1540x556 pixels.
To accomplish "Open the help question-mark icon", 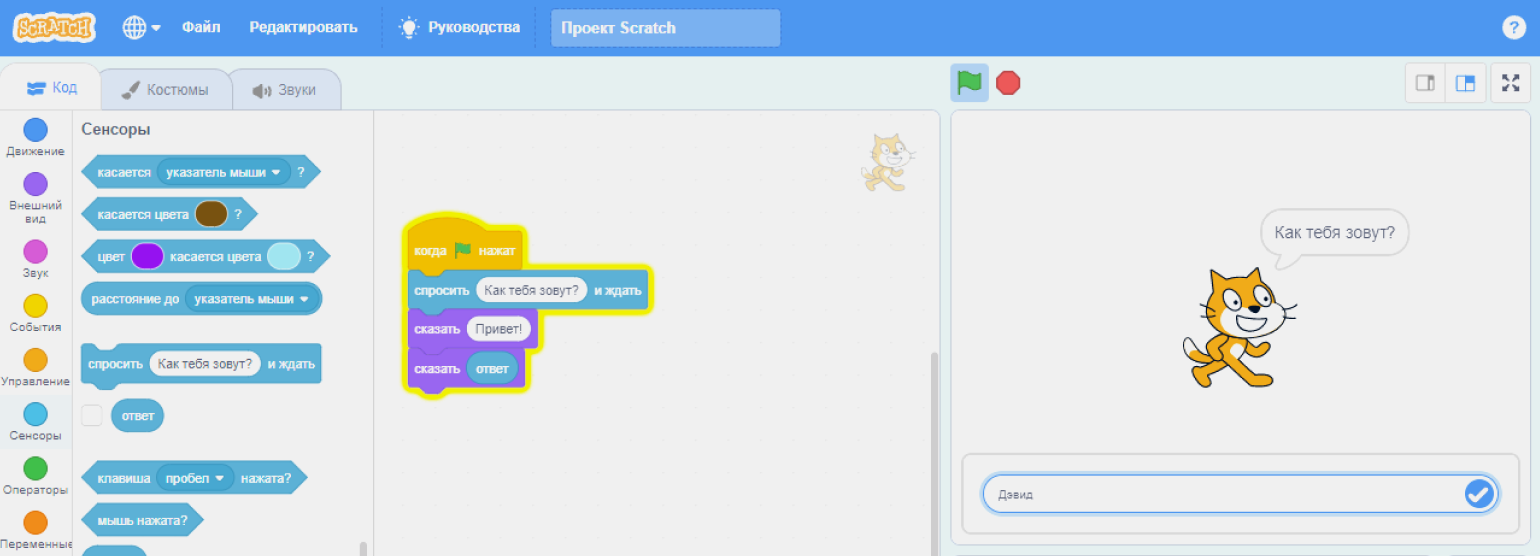I will tap(1514, 28).
